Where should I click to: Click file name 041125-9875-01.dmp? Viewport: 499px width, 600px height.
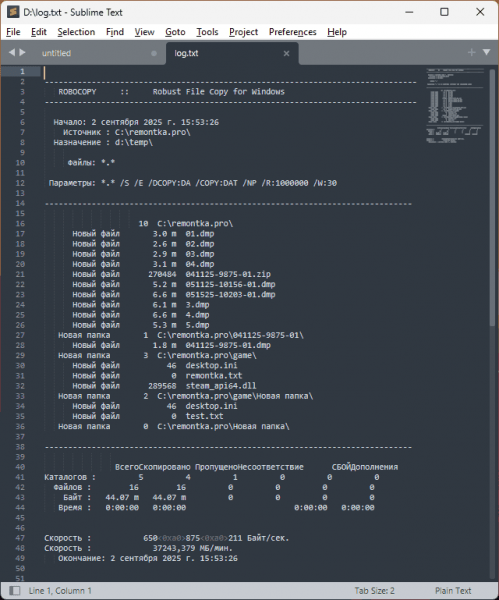228,345
